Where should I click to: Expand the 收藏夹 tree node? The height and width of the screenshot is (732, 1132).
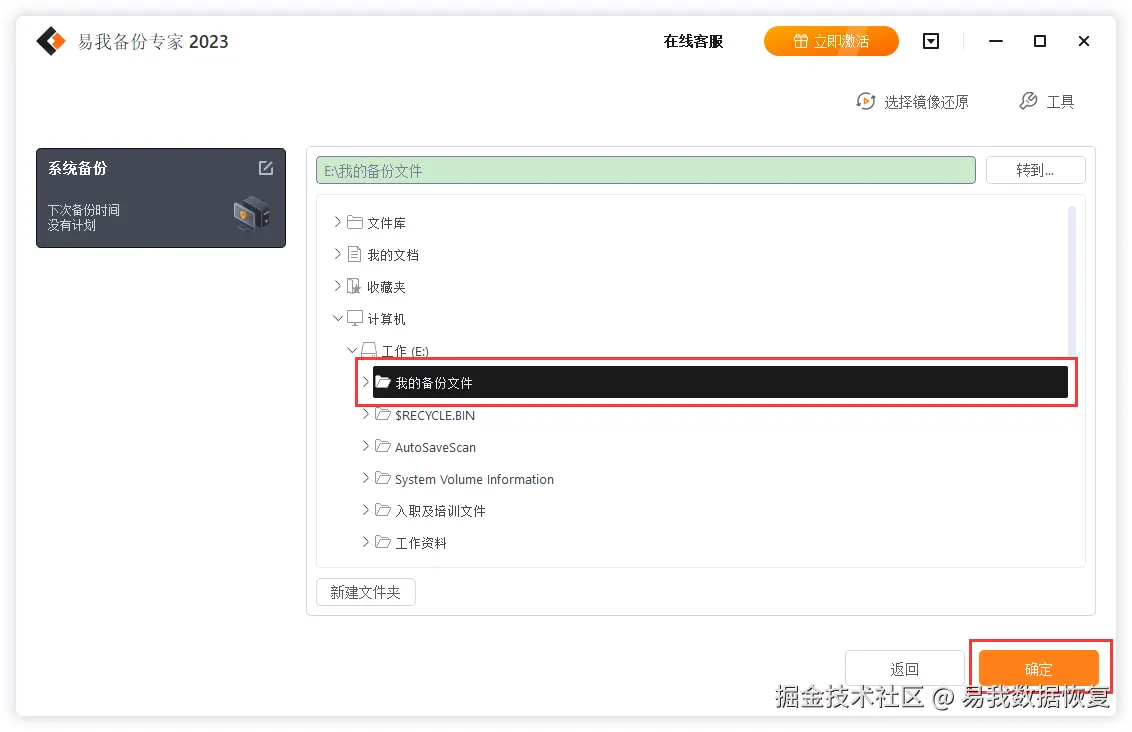[x=337, y=286]
